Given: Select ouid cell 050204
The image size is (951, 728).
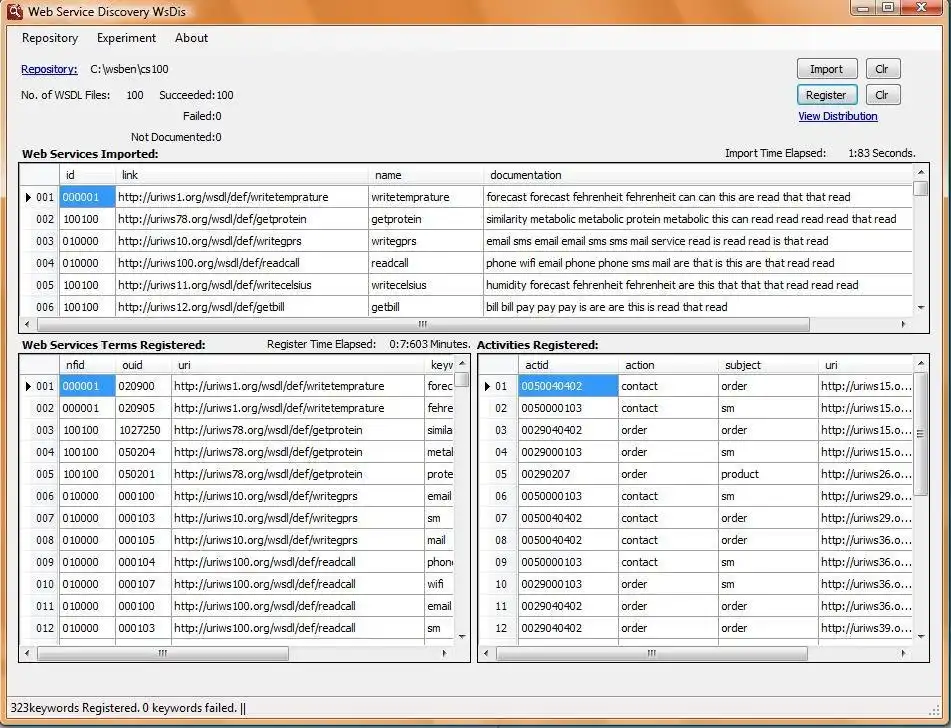Looking at the screenshot, I should click(x=143, y=452).
